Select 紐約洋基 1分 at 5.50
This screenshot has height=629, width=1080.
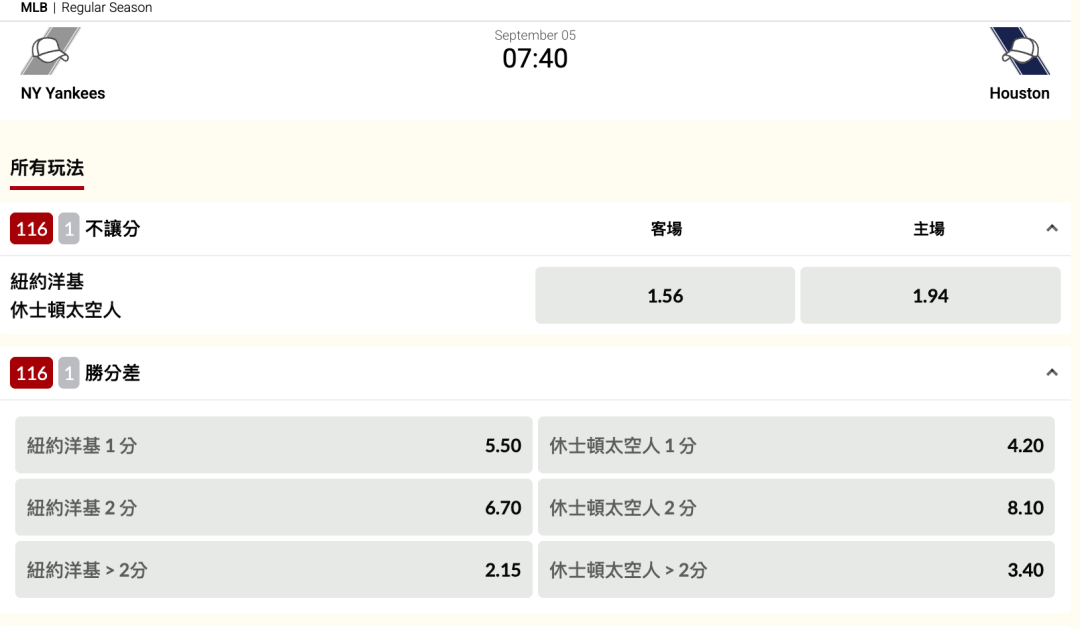273,445
